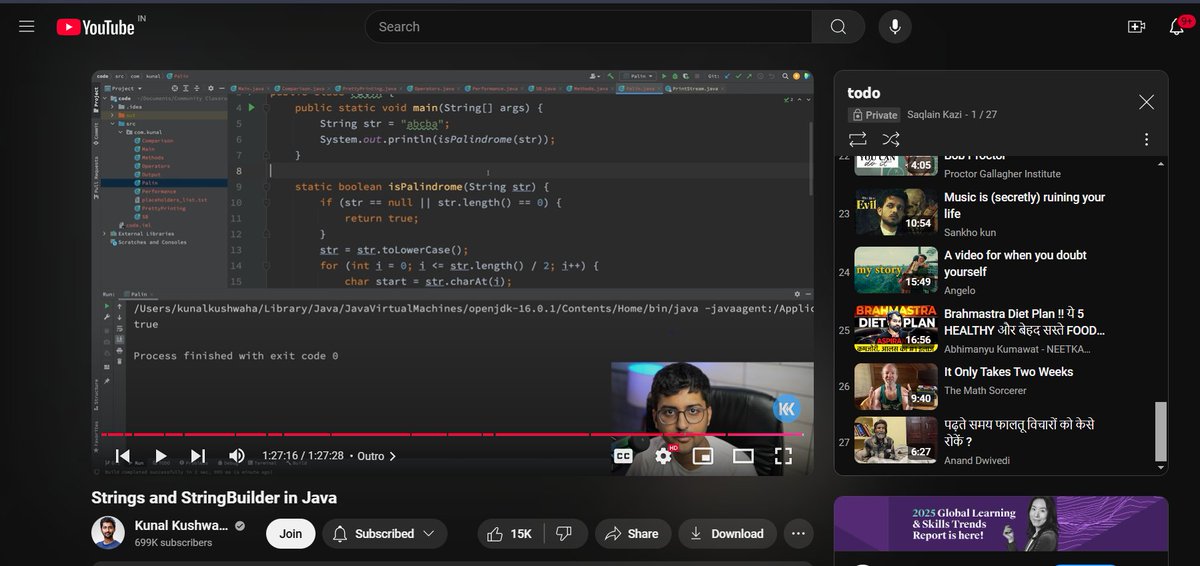Screen dimensions: 1200x566
Task: Dislike the video
Action: click(x=564, y=533)
